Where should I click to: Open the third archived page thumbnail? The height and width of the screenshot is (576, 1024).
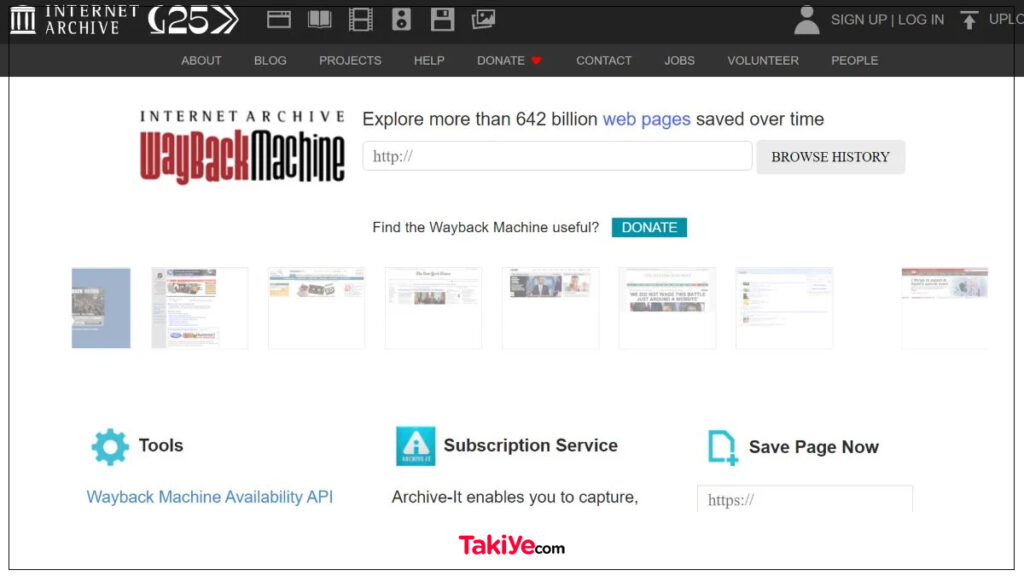coord(317,308)
